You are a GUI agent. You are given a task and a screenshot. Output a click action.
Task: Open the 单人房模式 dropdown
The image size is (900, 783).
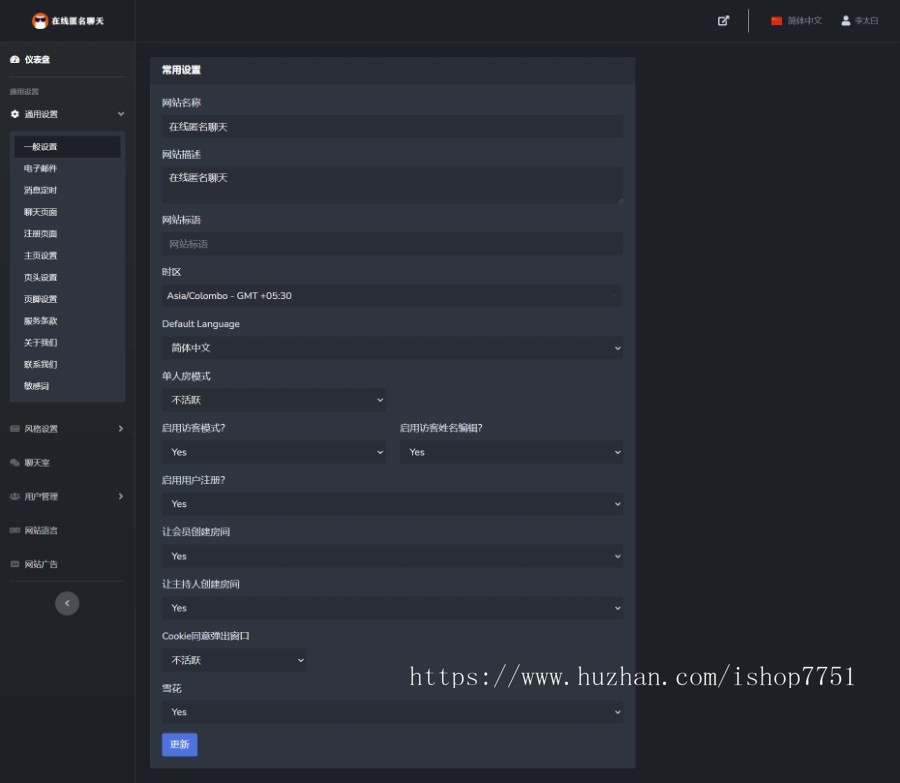pyautogui.click(x=273, y=400)
